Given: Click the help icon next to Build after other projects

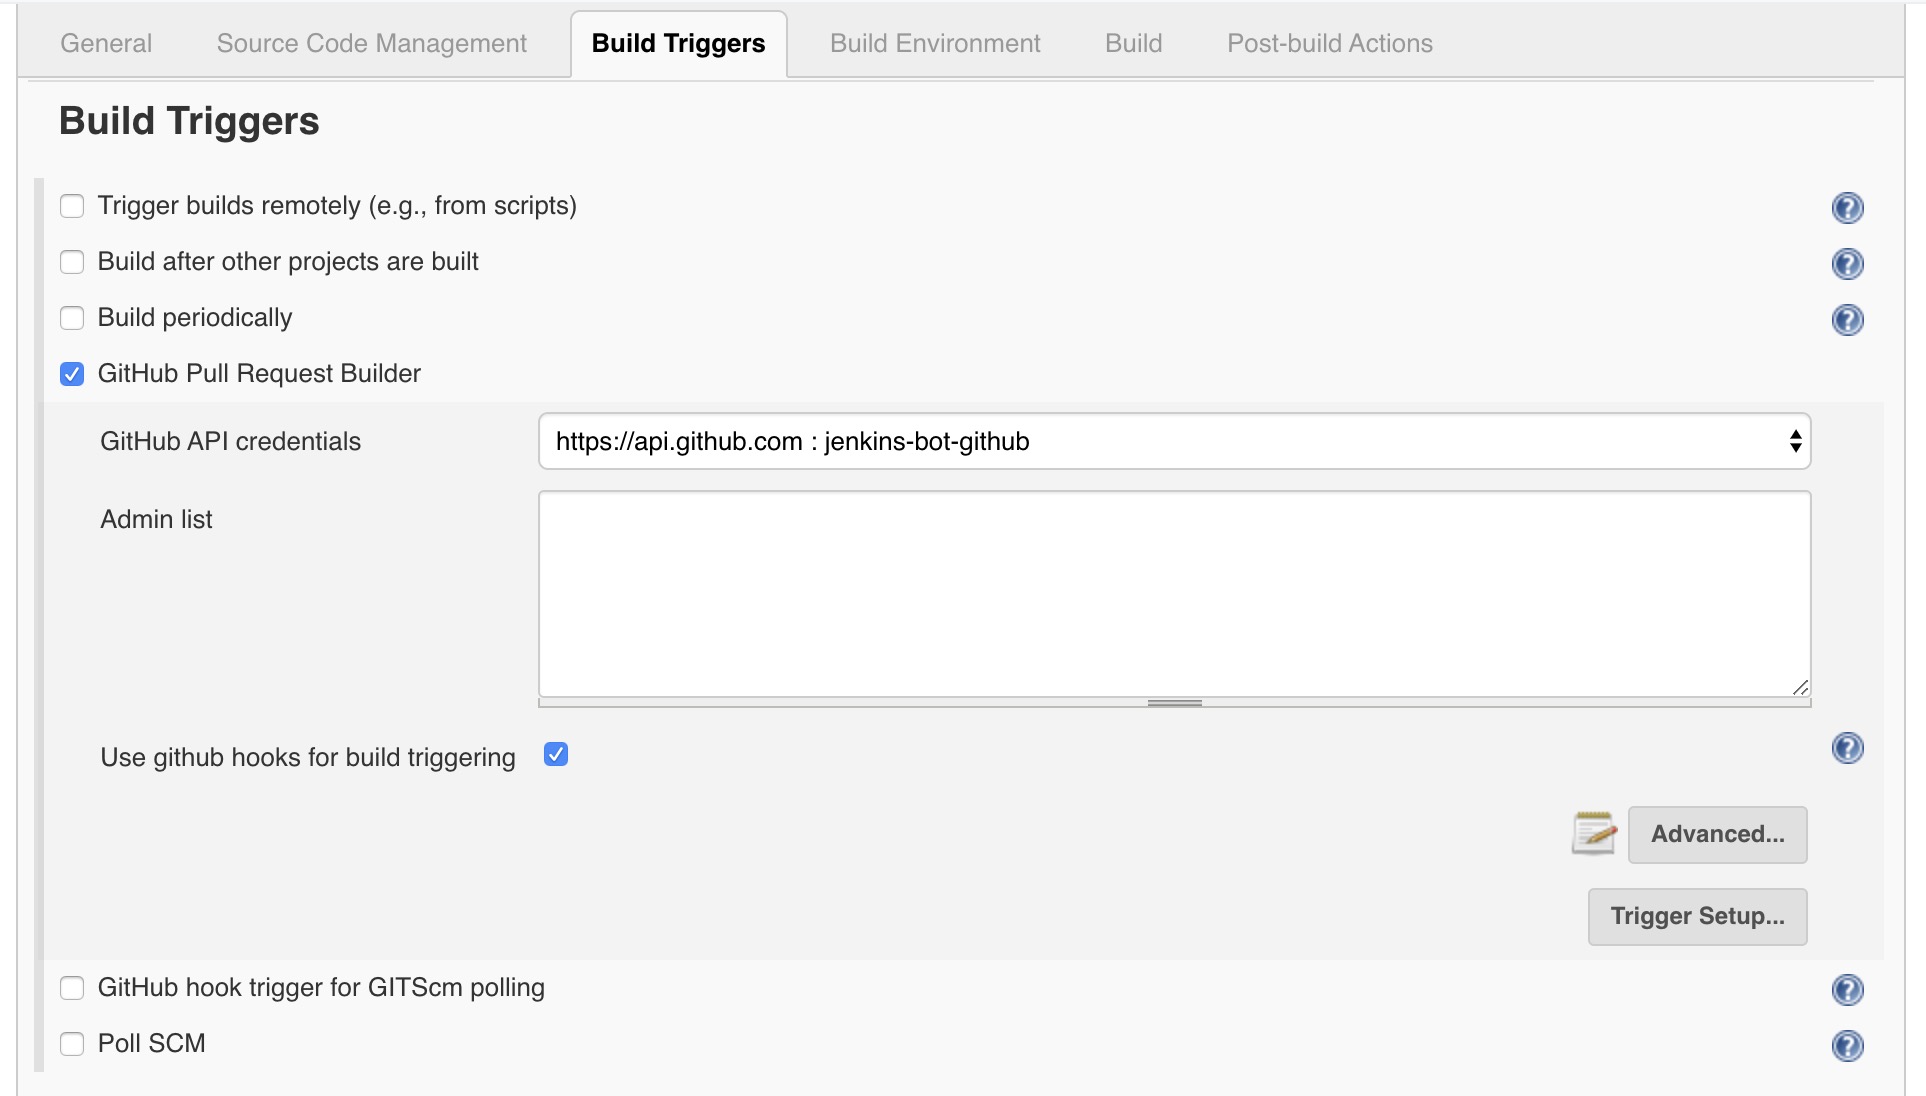Looking at the screenshot, I should (x=1848, y=264).
